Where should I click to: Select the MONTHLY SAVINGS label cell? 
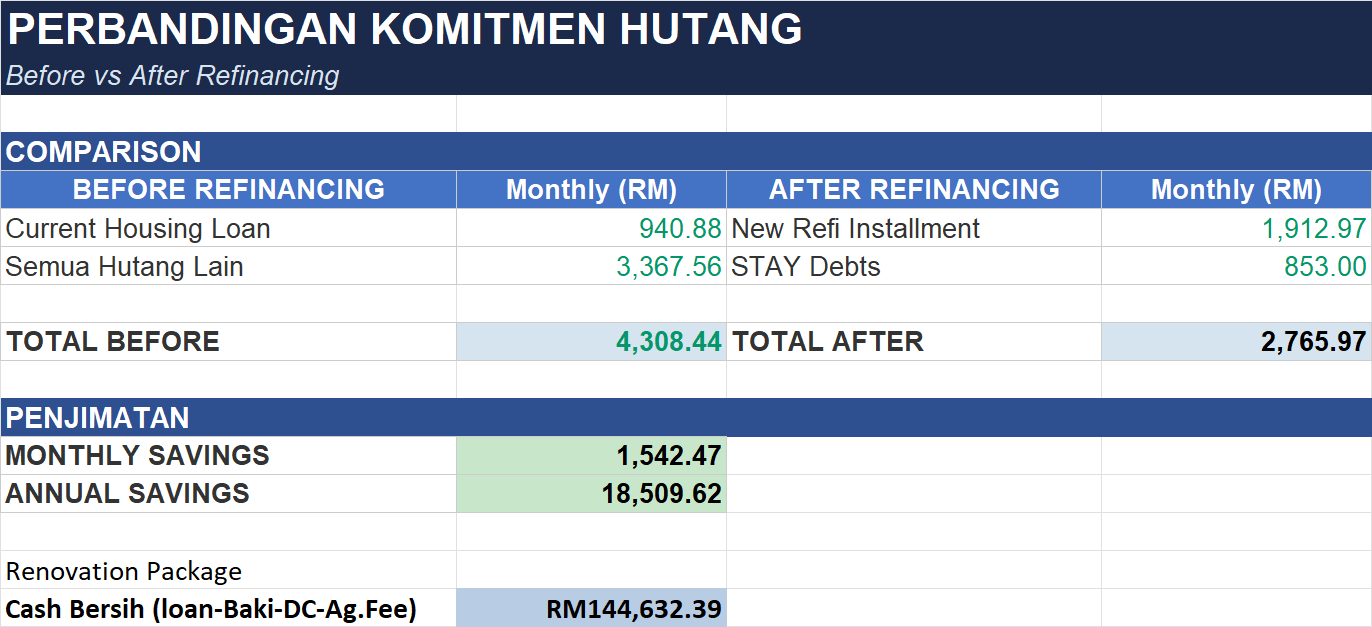(229, 456)
